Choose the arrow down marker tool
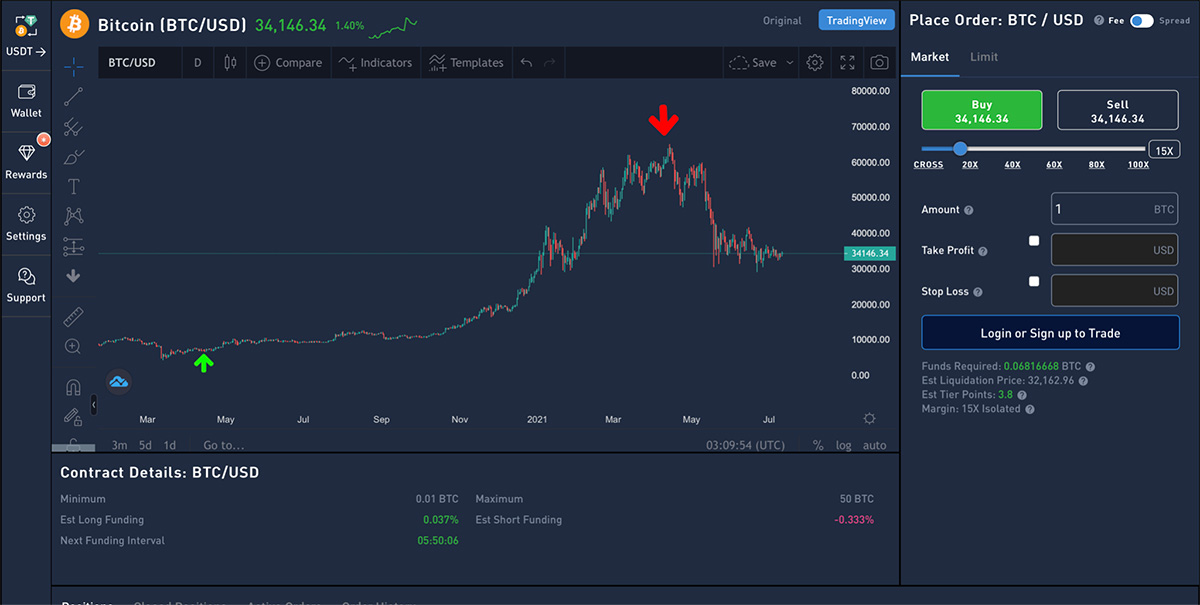This screenshot has width=1200, height=605. click(73, 276)
